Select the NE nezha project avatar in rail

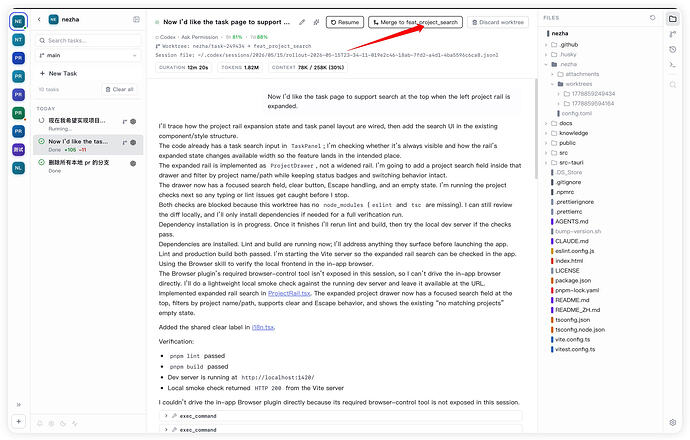[x=18, y=21]
